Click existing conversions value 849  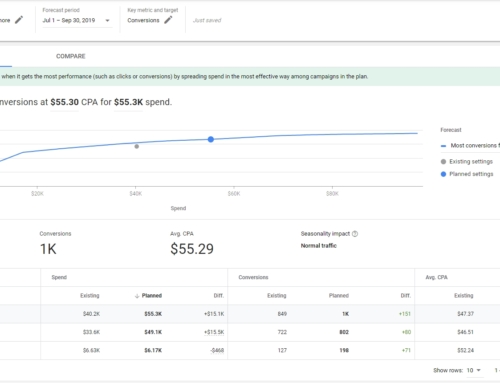[282, 314]
